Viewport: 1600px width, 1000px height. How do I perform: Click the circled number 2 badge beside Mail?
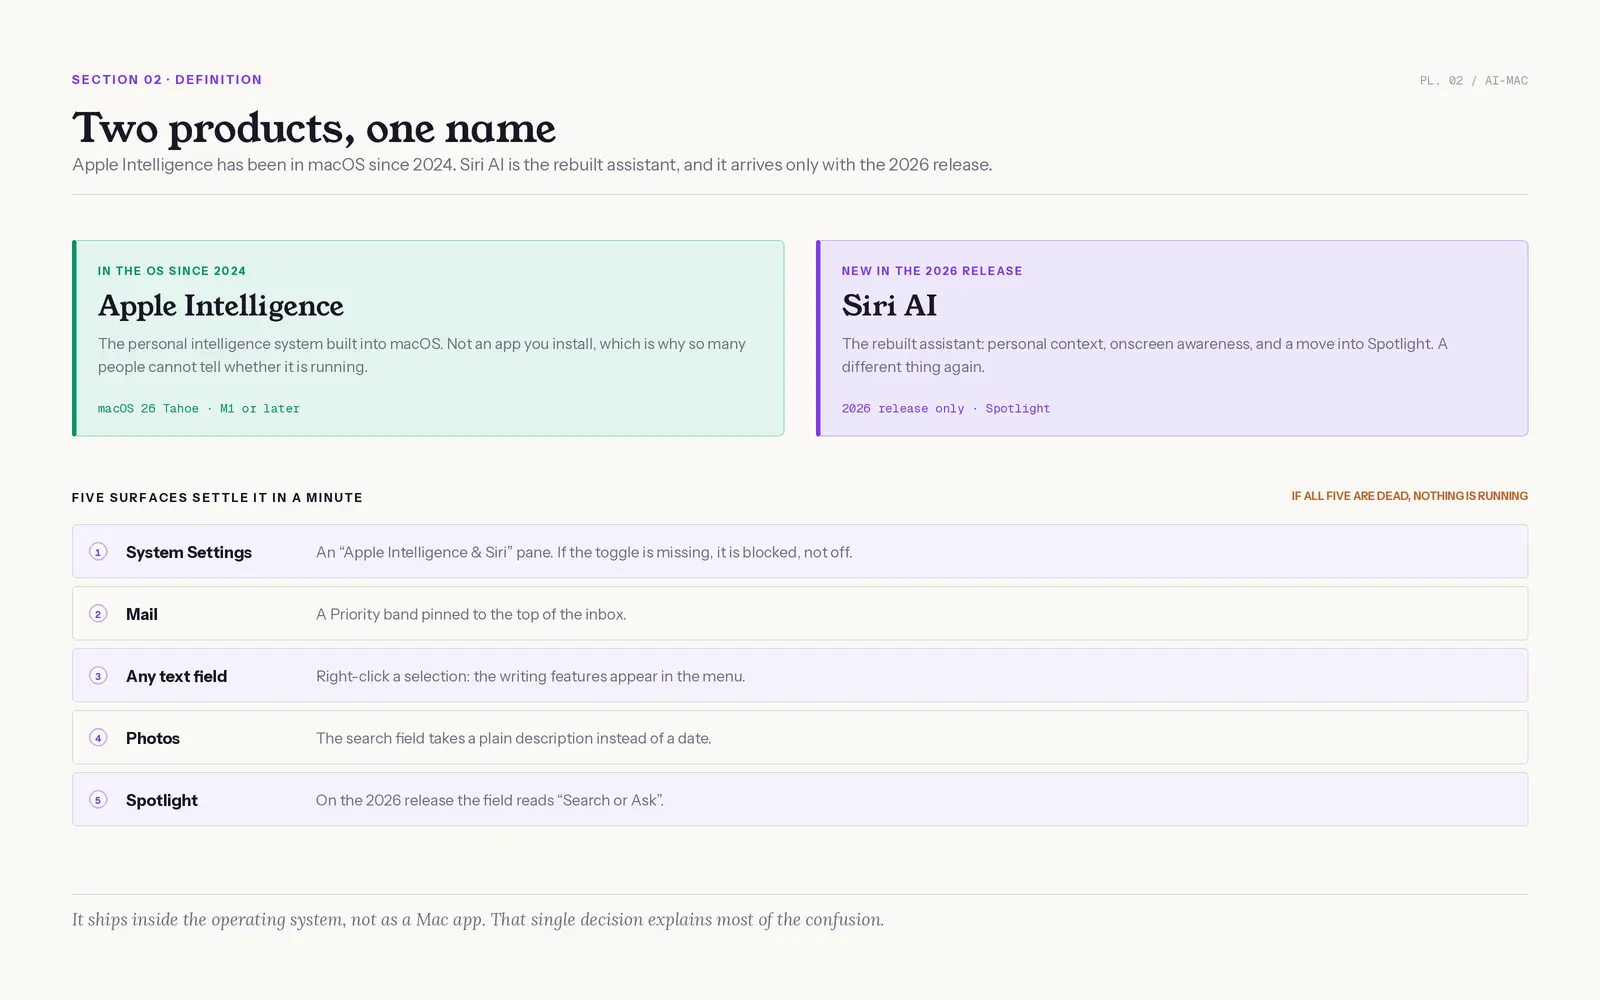(x=98, y=614)
